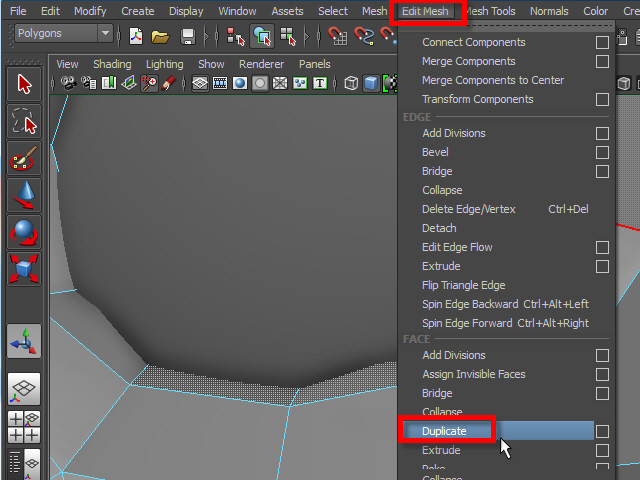640x480 pixels.
Task: Switch to select by hierarchy mode
Action: pyautogui.click(x=236, y=37)
